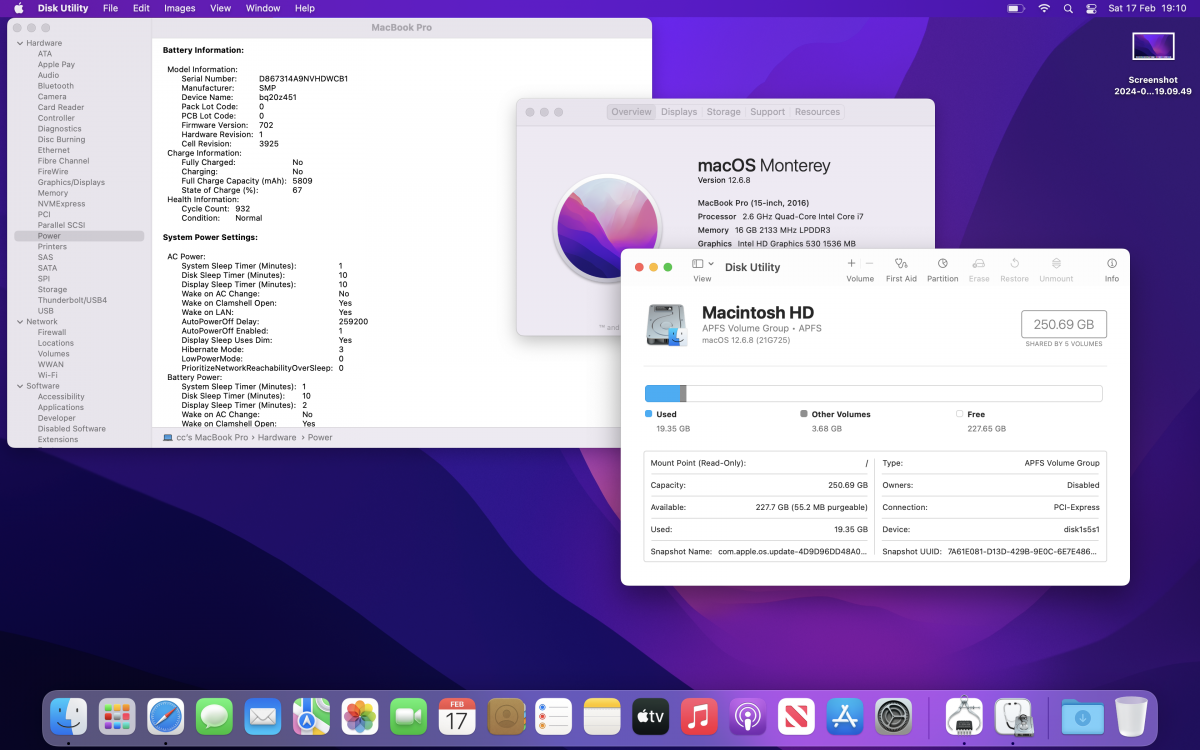Click the Remove Volume minus button in Disk Utility
Image resolution: width=1200 pixels, height=750 pixels.
coord(869,263)
